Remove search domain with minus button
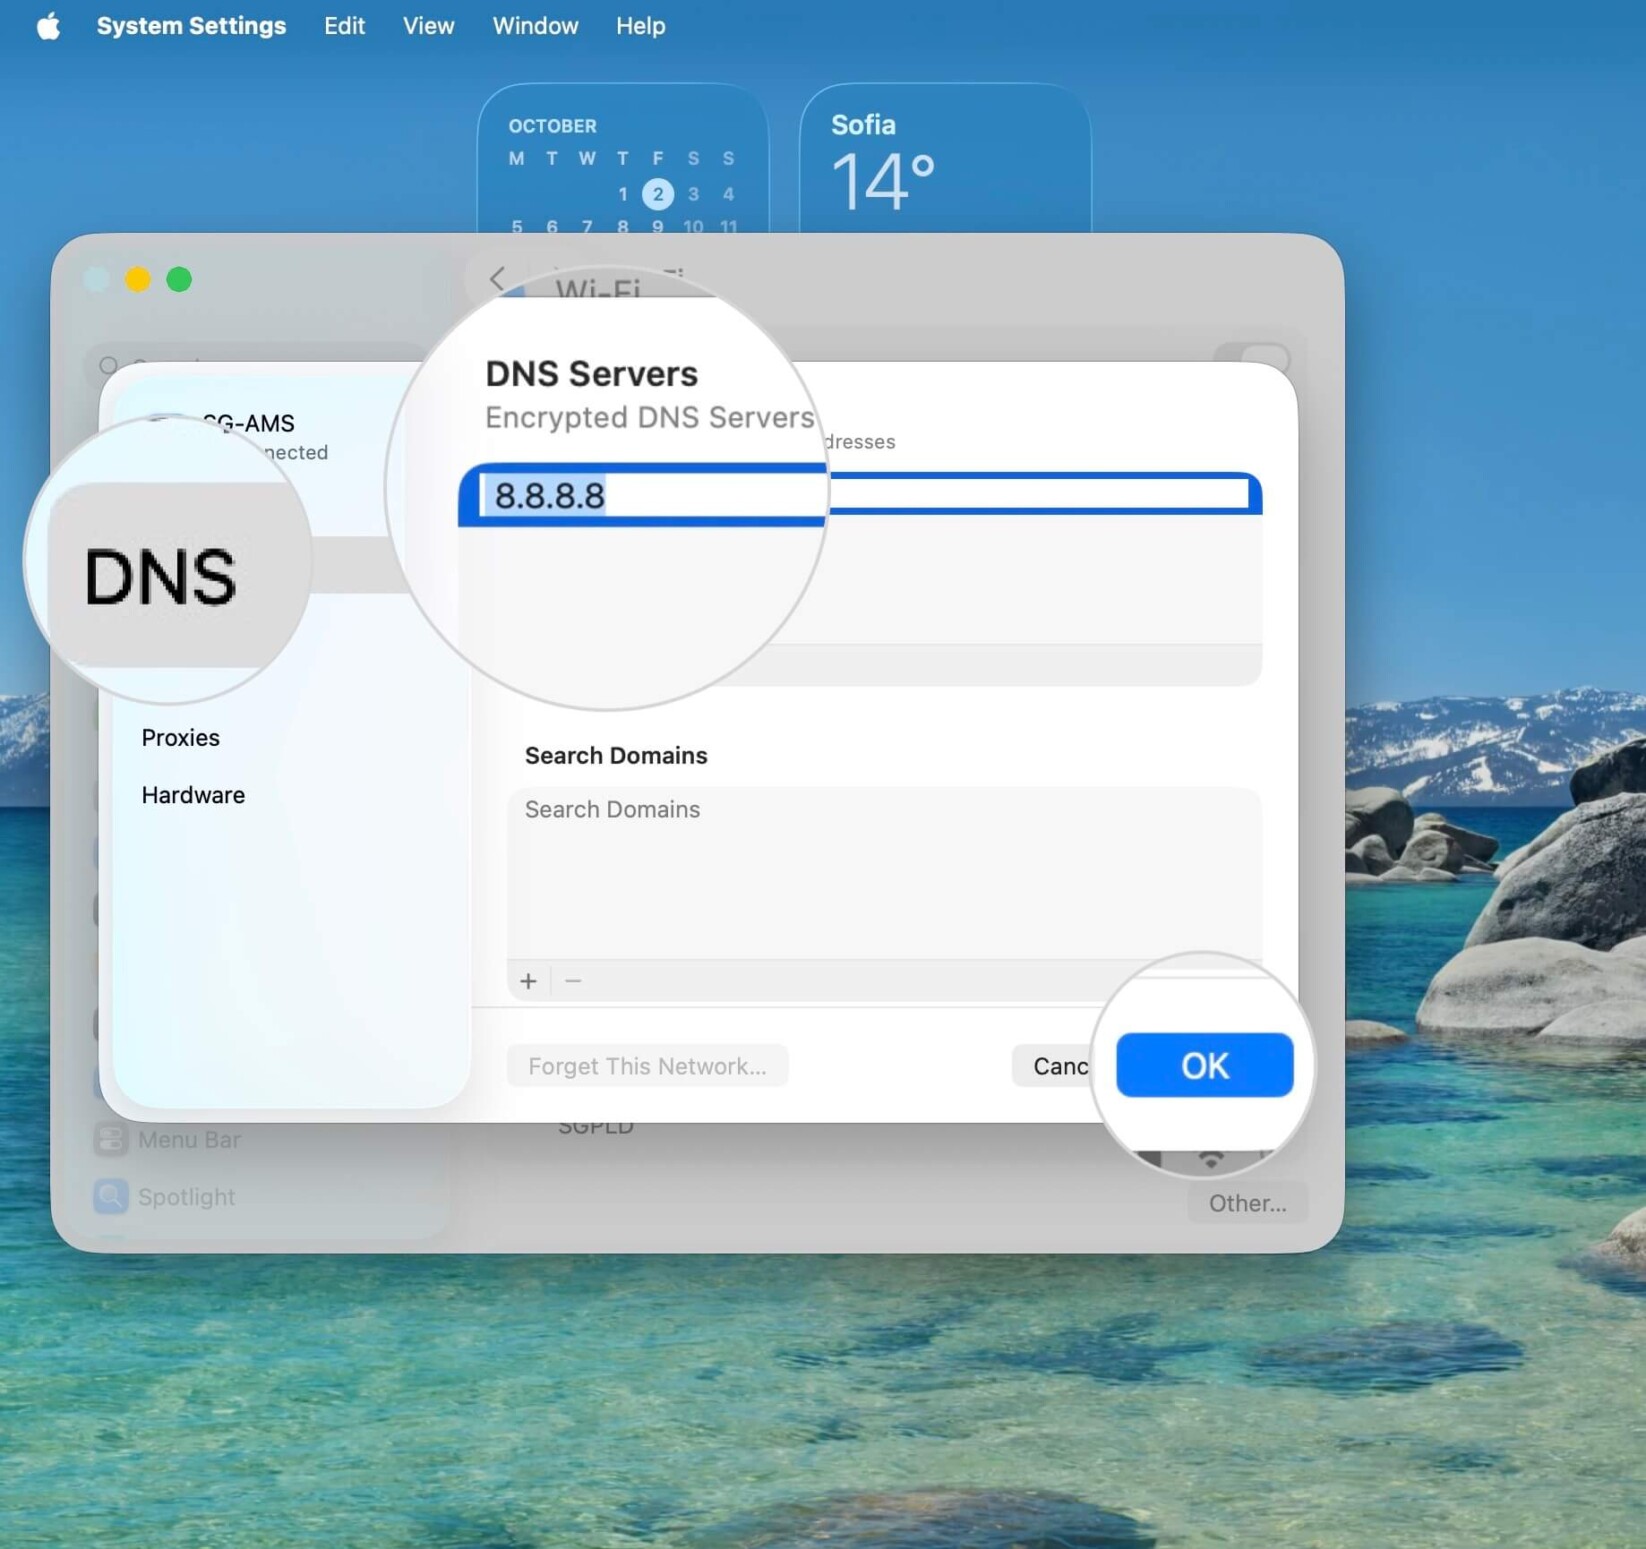 573,981
